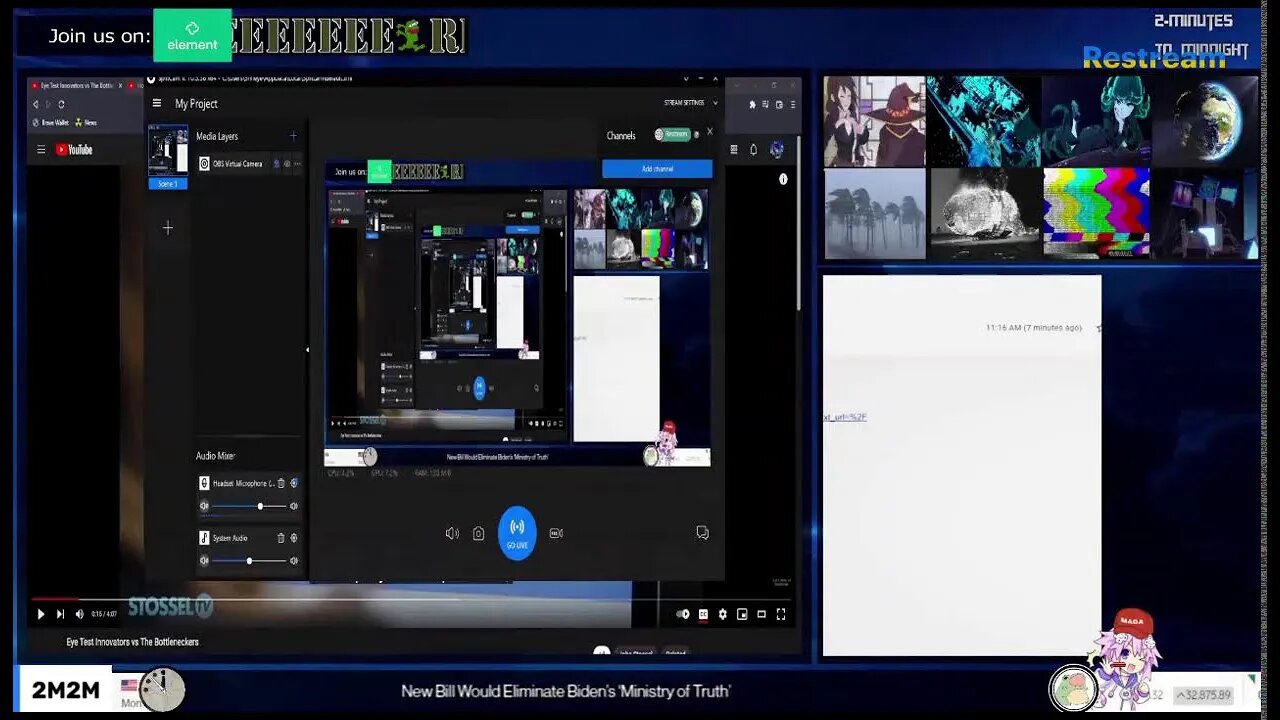Viewport: 1280px width, 720px height.
Task: Toggle the master speaker volume icon
Action: (x=452, y=533)
